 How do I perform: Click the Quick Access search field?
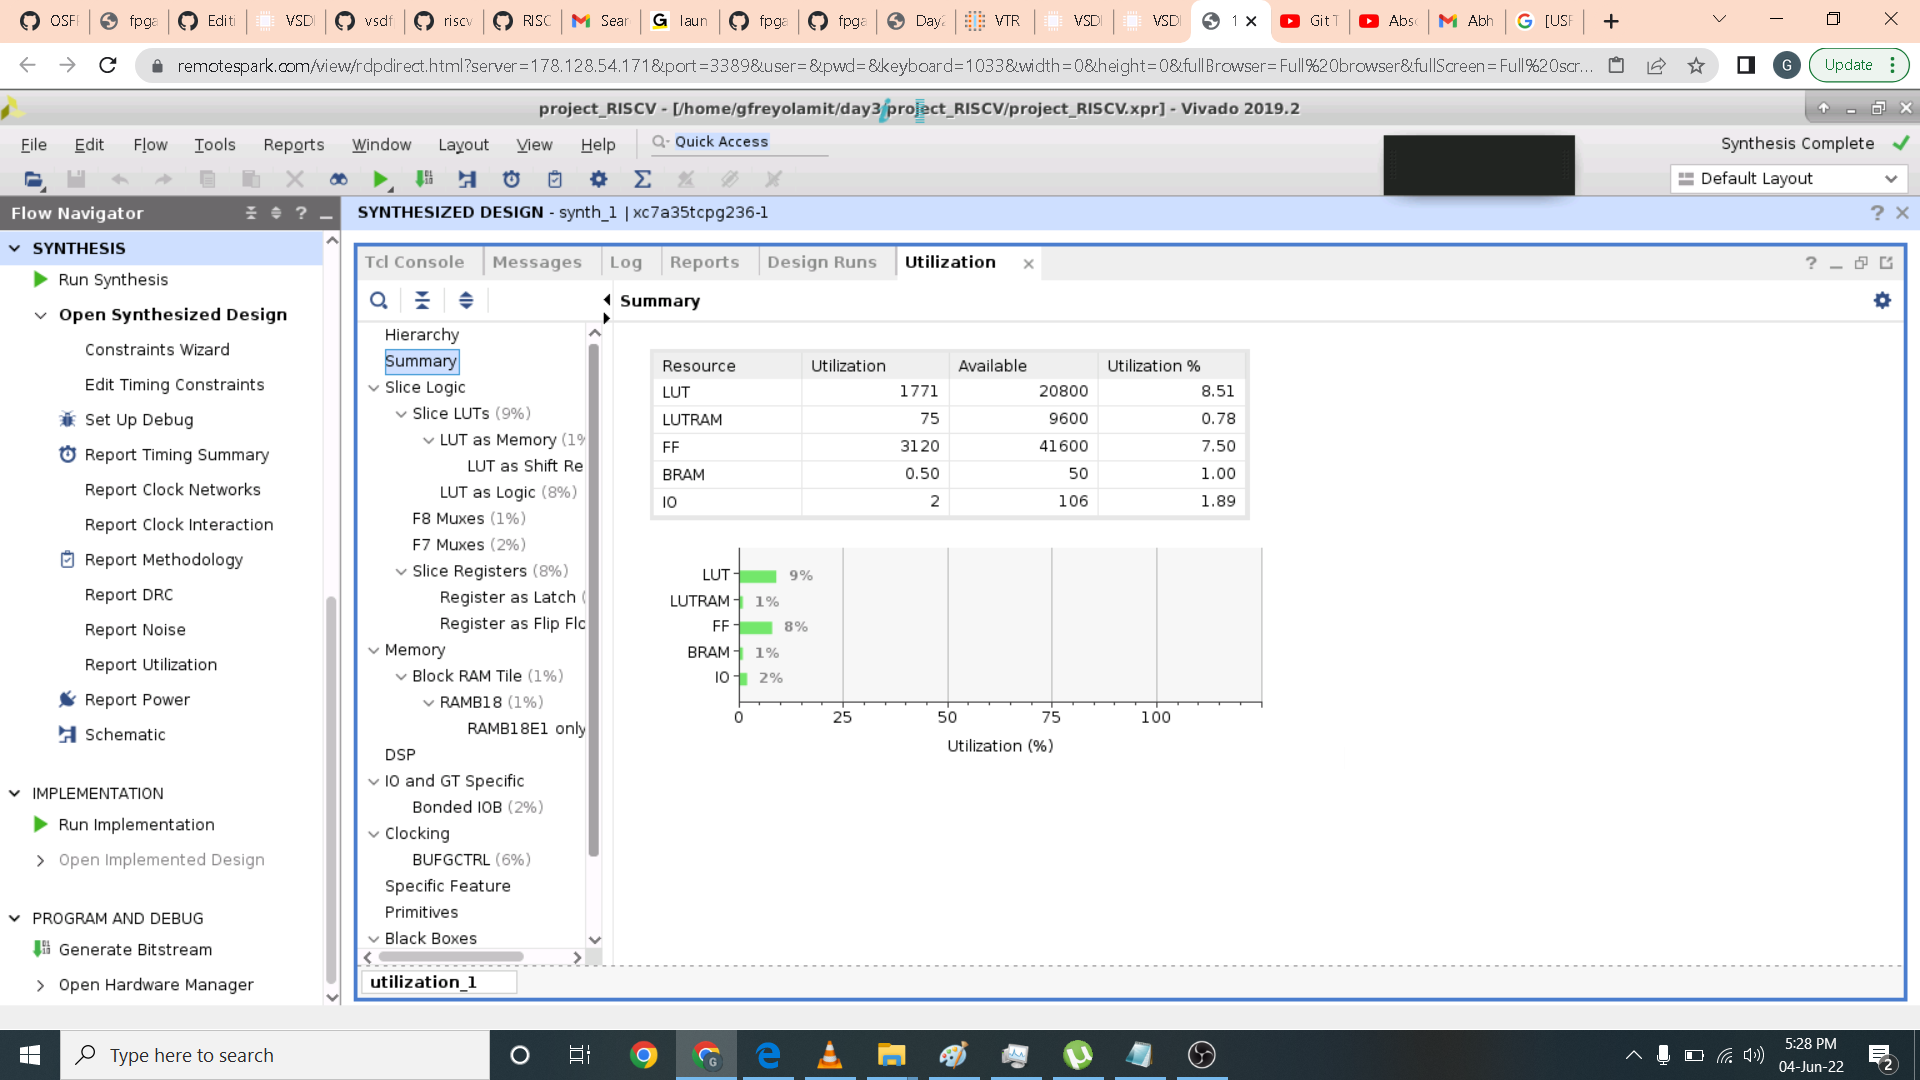pos(740,142)
